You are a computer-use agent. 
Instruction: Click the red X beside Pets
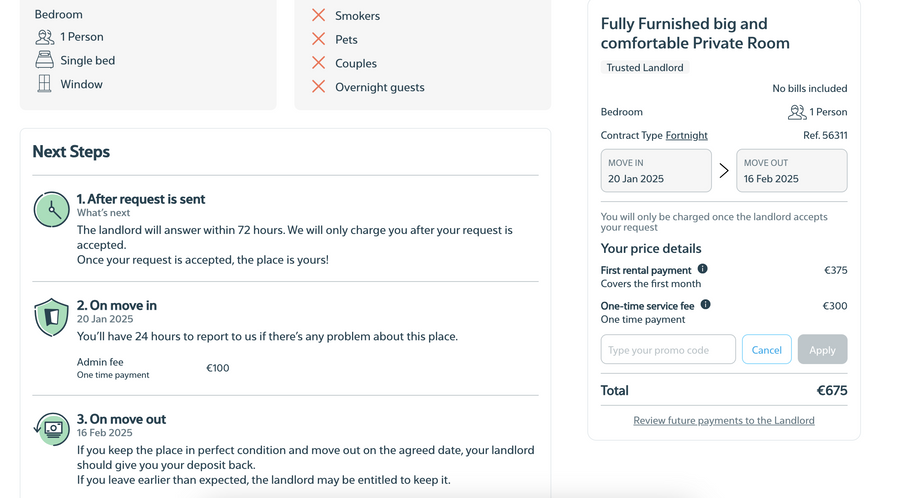pyautogui.click(x=318, y=39)
